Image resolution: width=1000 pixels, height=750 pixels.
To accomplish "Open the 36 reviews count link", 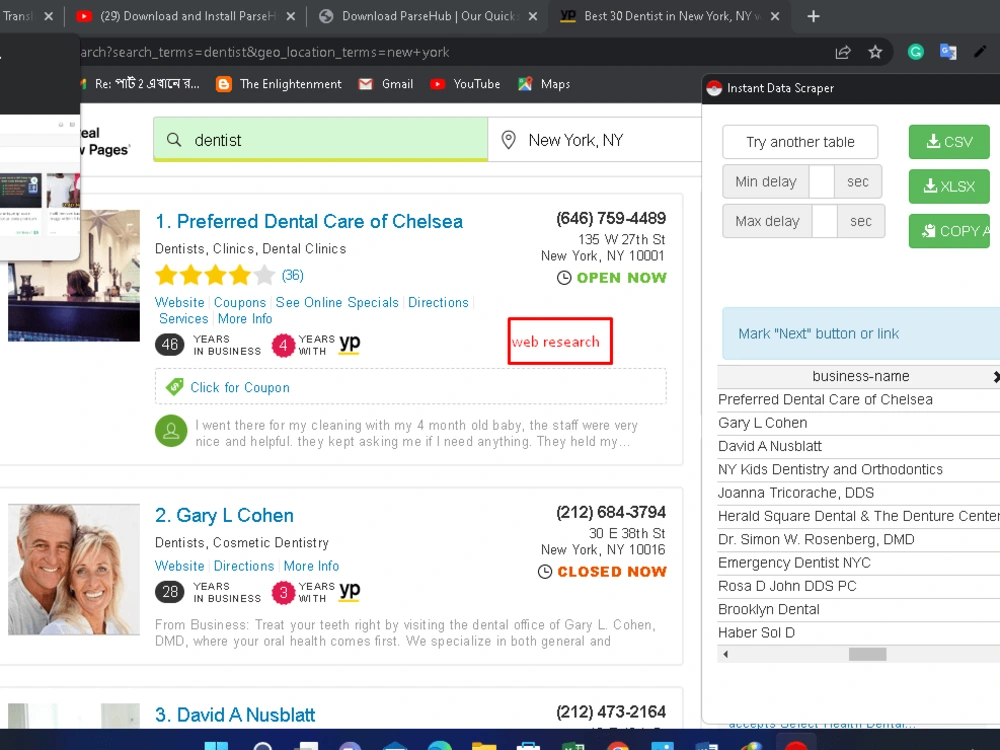I will [293, 276].
